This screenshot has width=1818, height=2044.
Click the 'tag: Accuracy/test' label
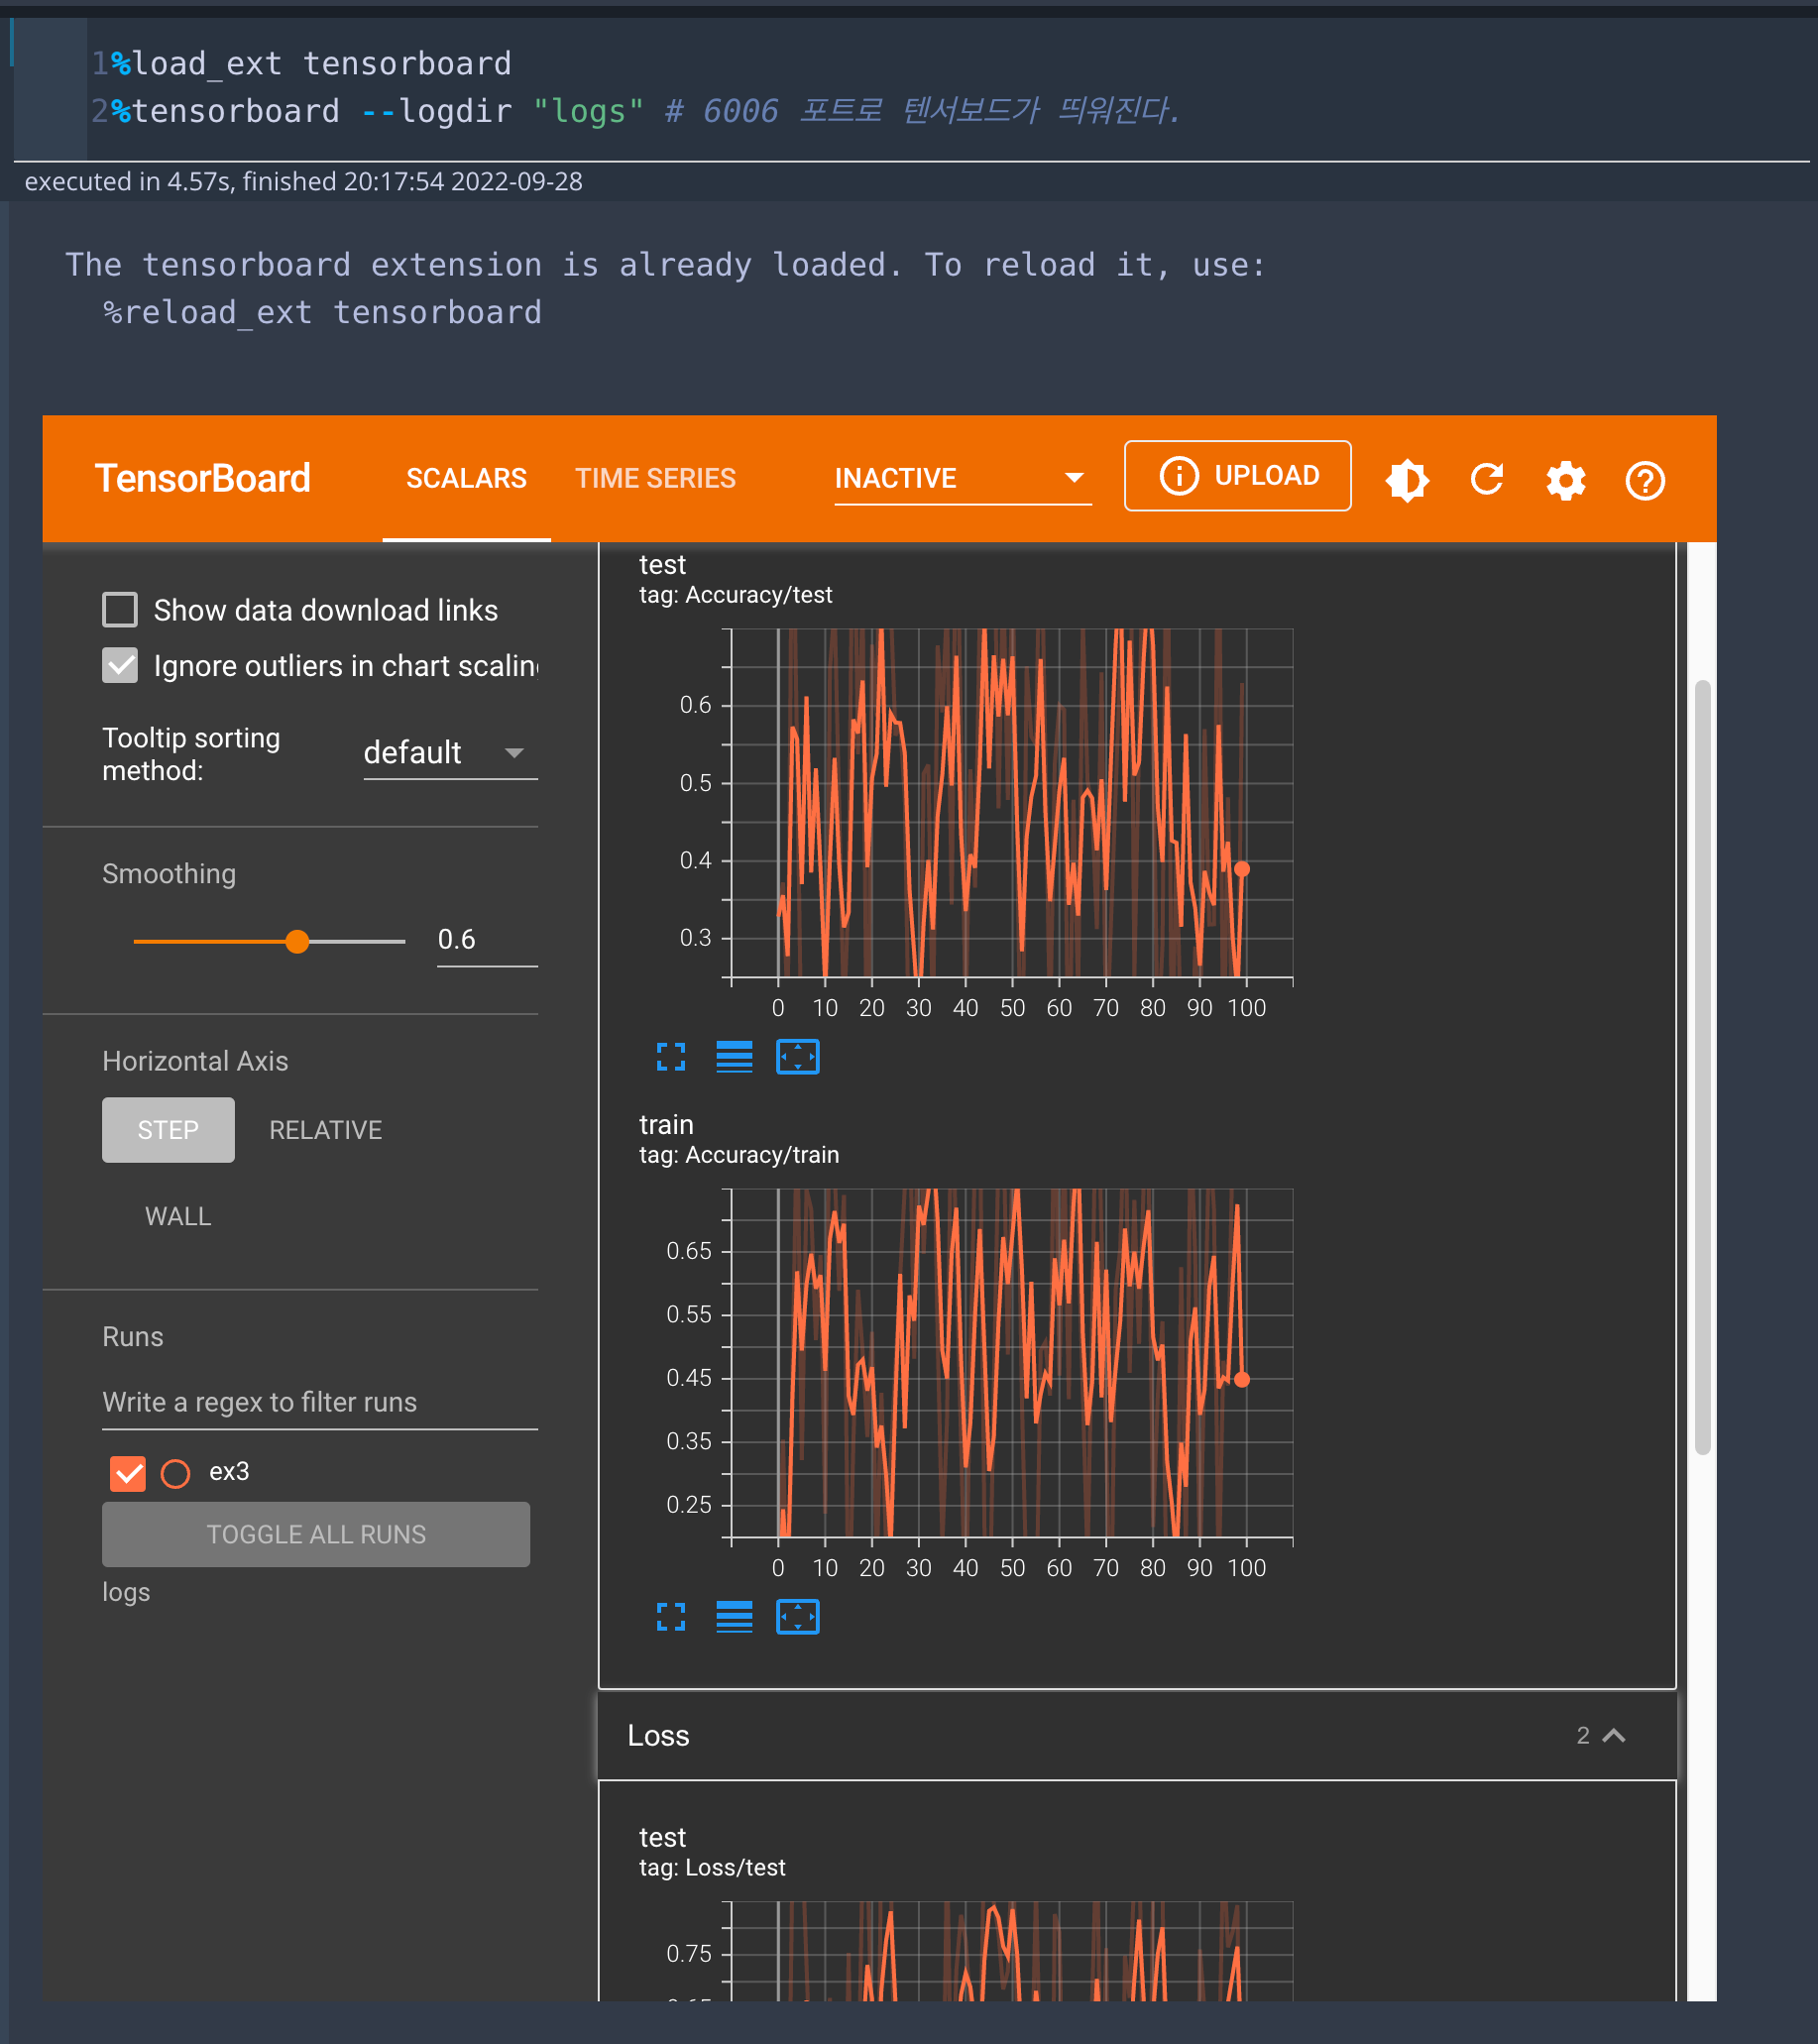(x=735, y=595)
